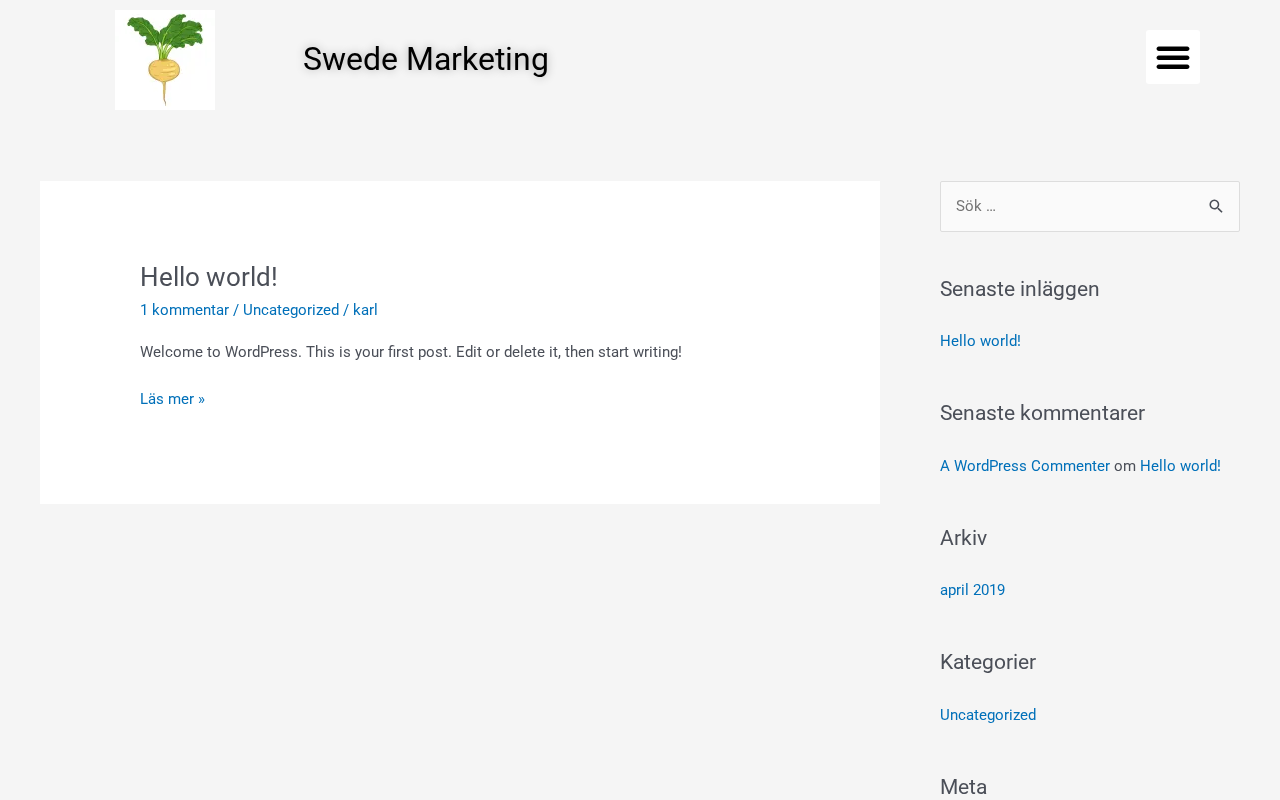Open the Hello world! post title
The height and width of the screenshot is (800, 1280).
coord(208,277)
